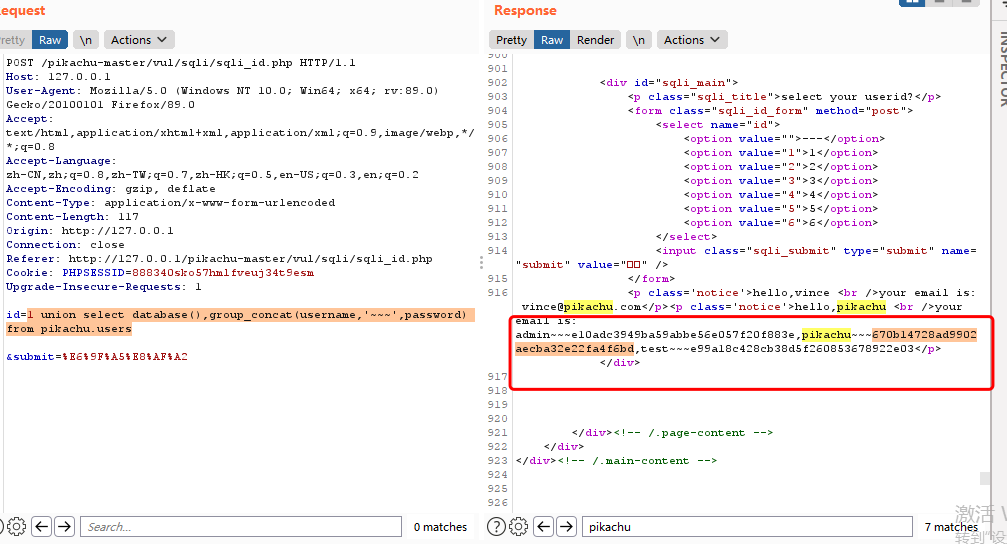Switch Response view to Render tab
This screenshot has height=544, width=1007.
coord(595,40)
